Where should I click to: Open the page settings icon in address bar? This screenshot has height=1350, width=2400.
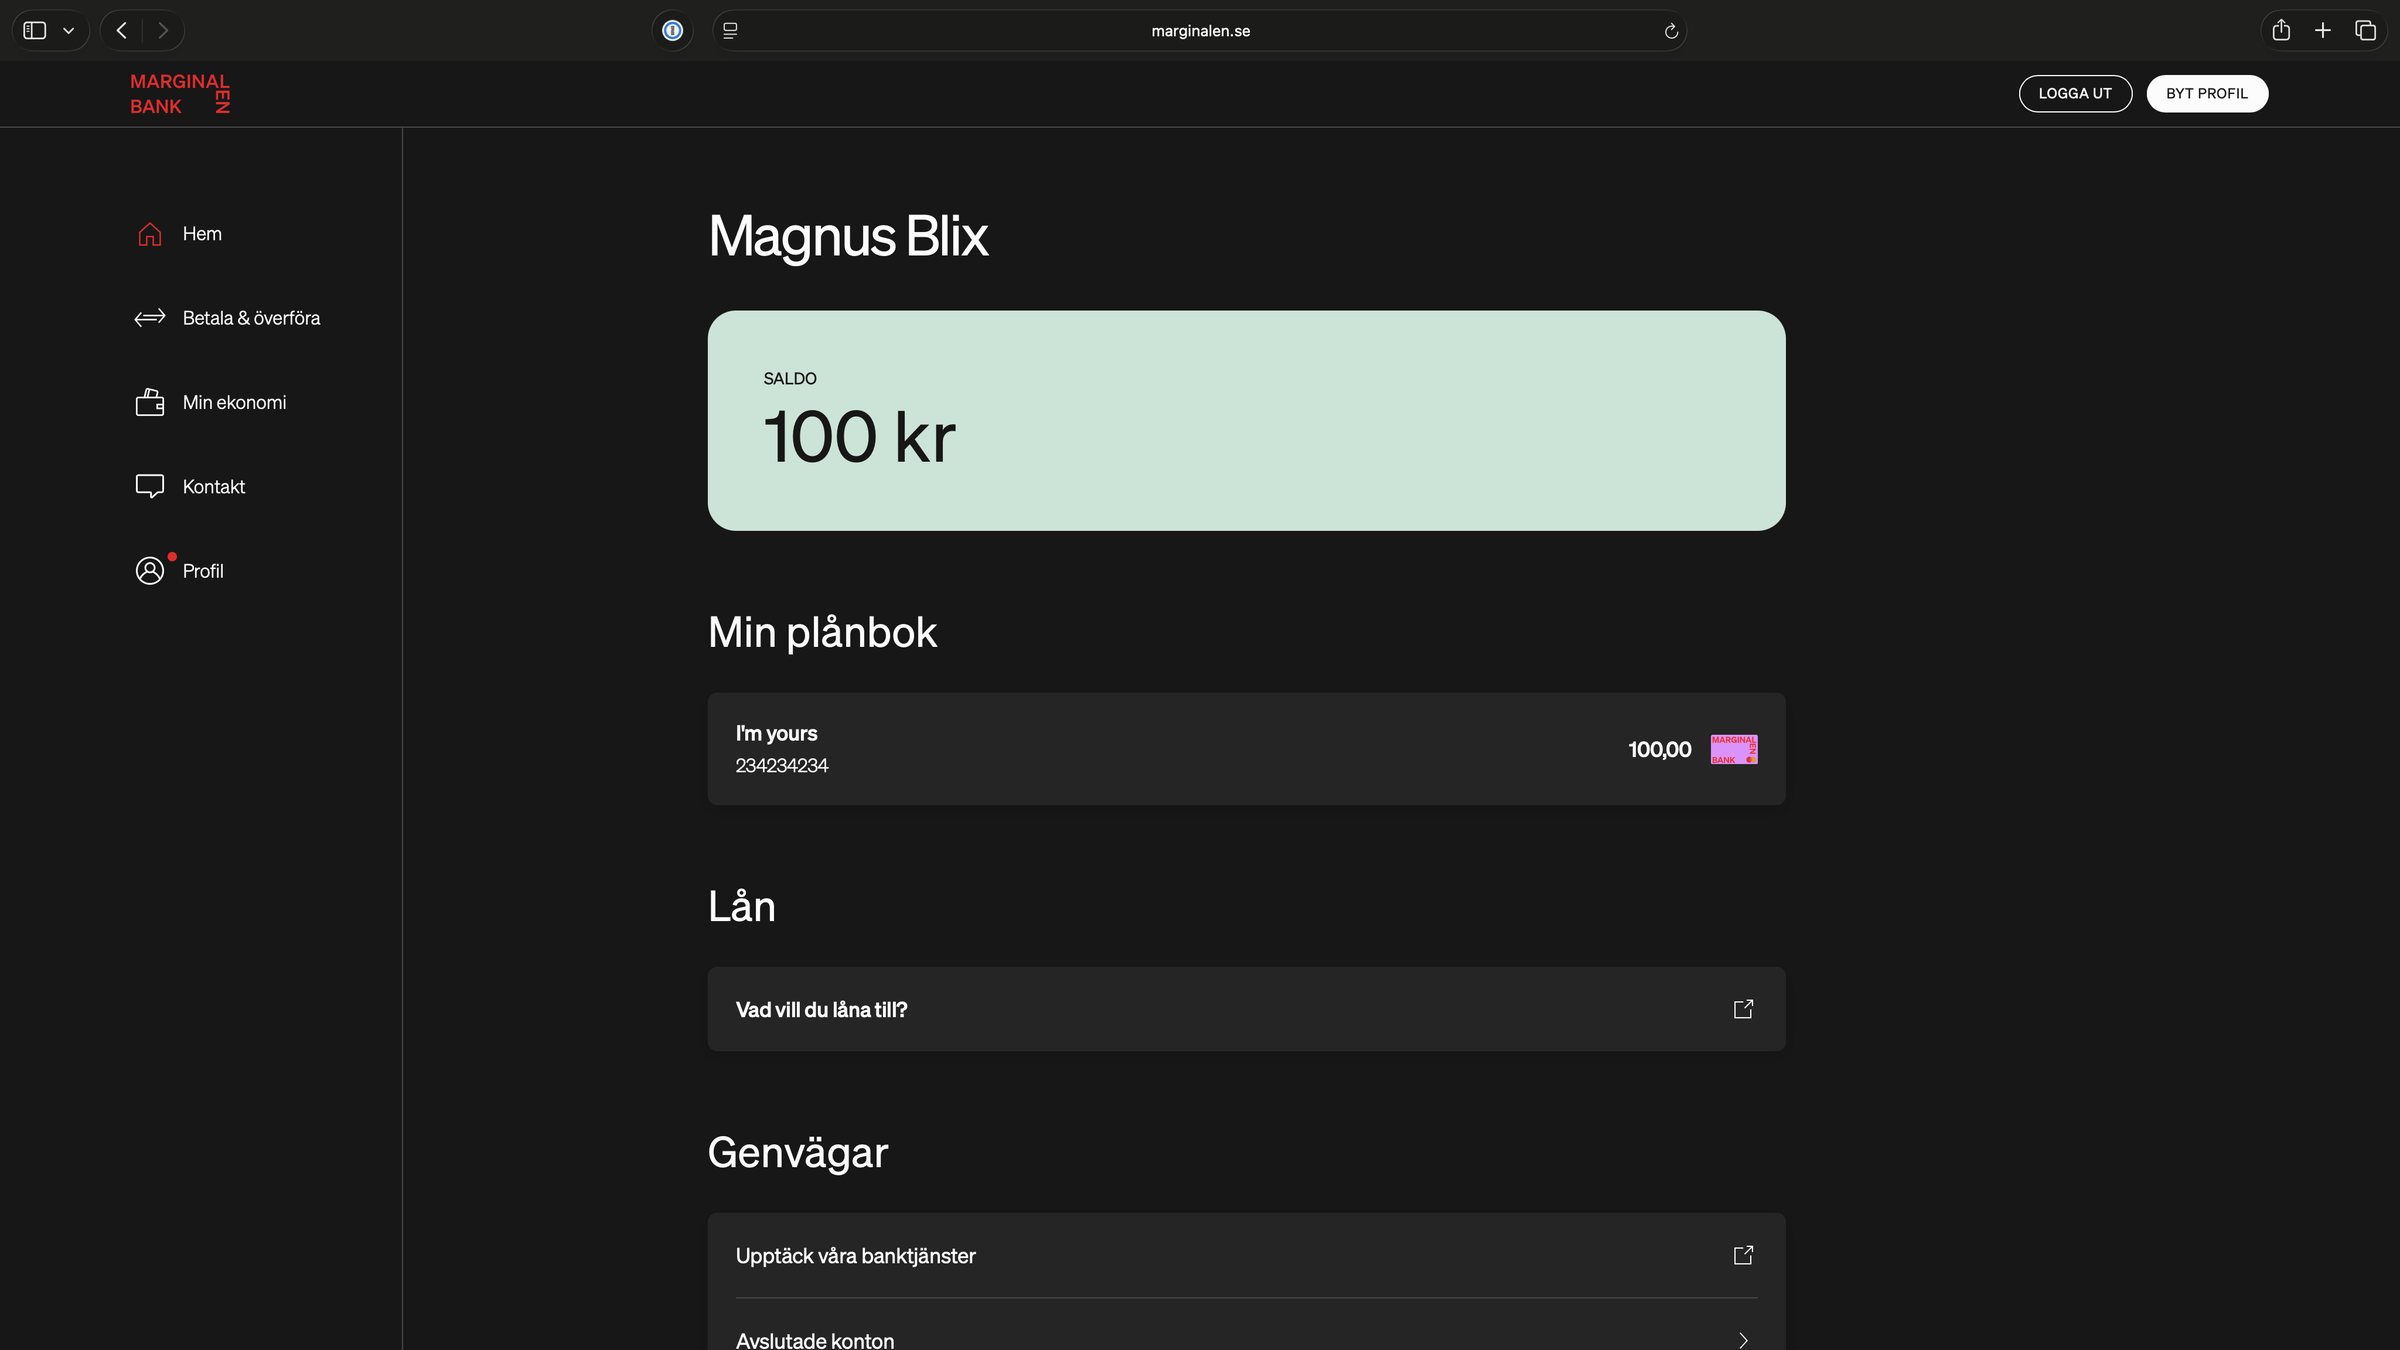tap(729, 30)
